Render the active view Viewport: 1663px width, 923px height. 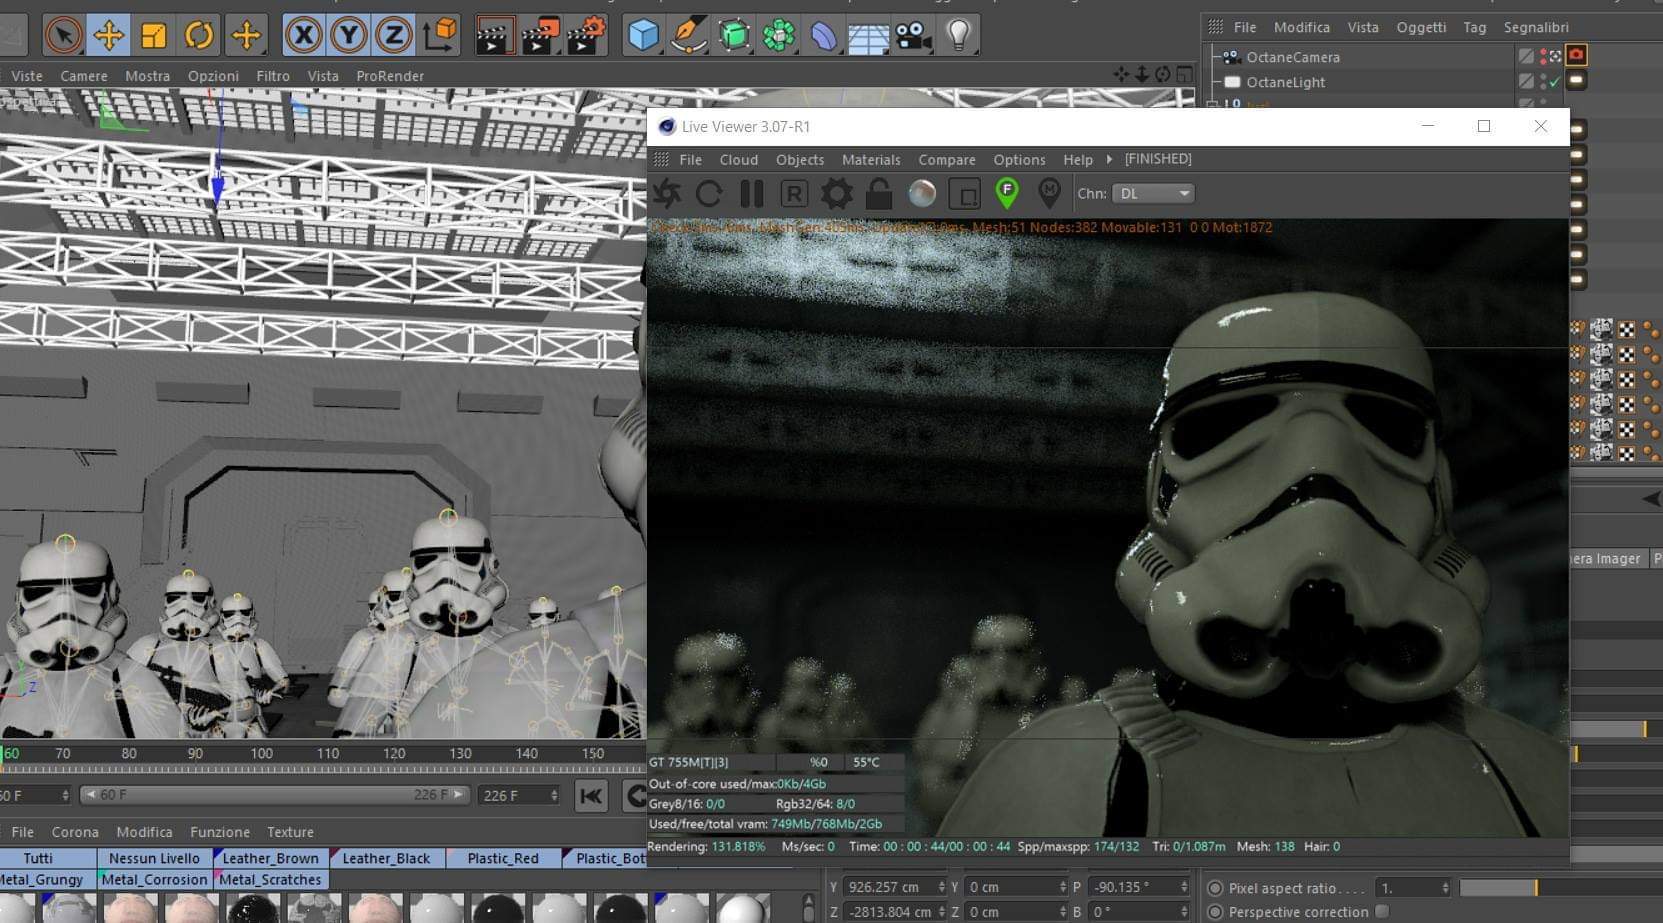coord(493,35)
